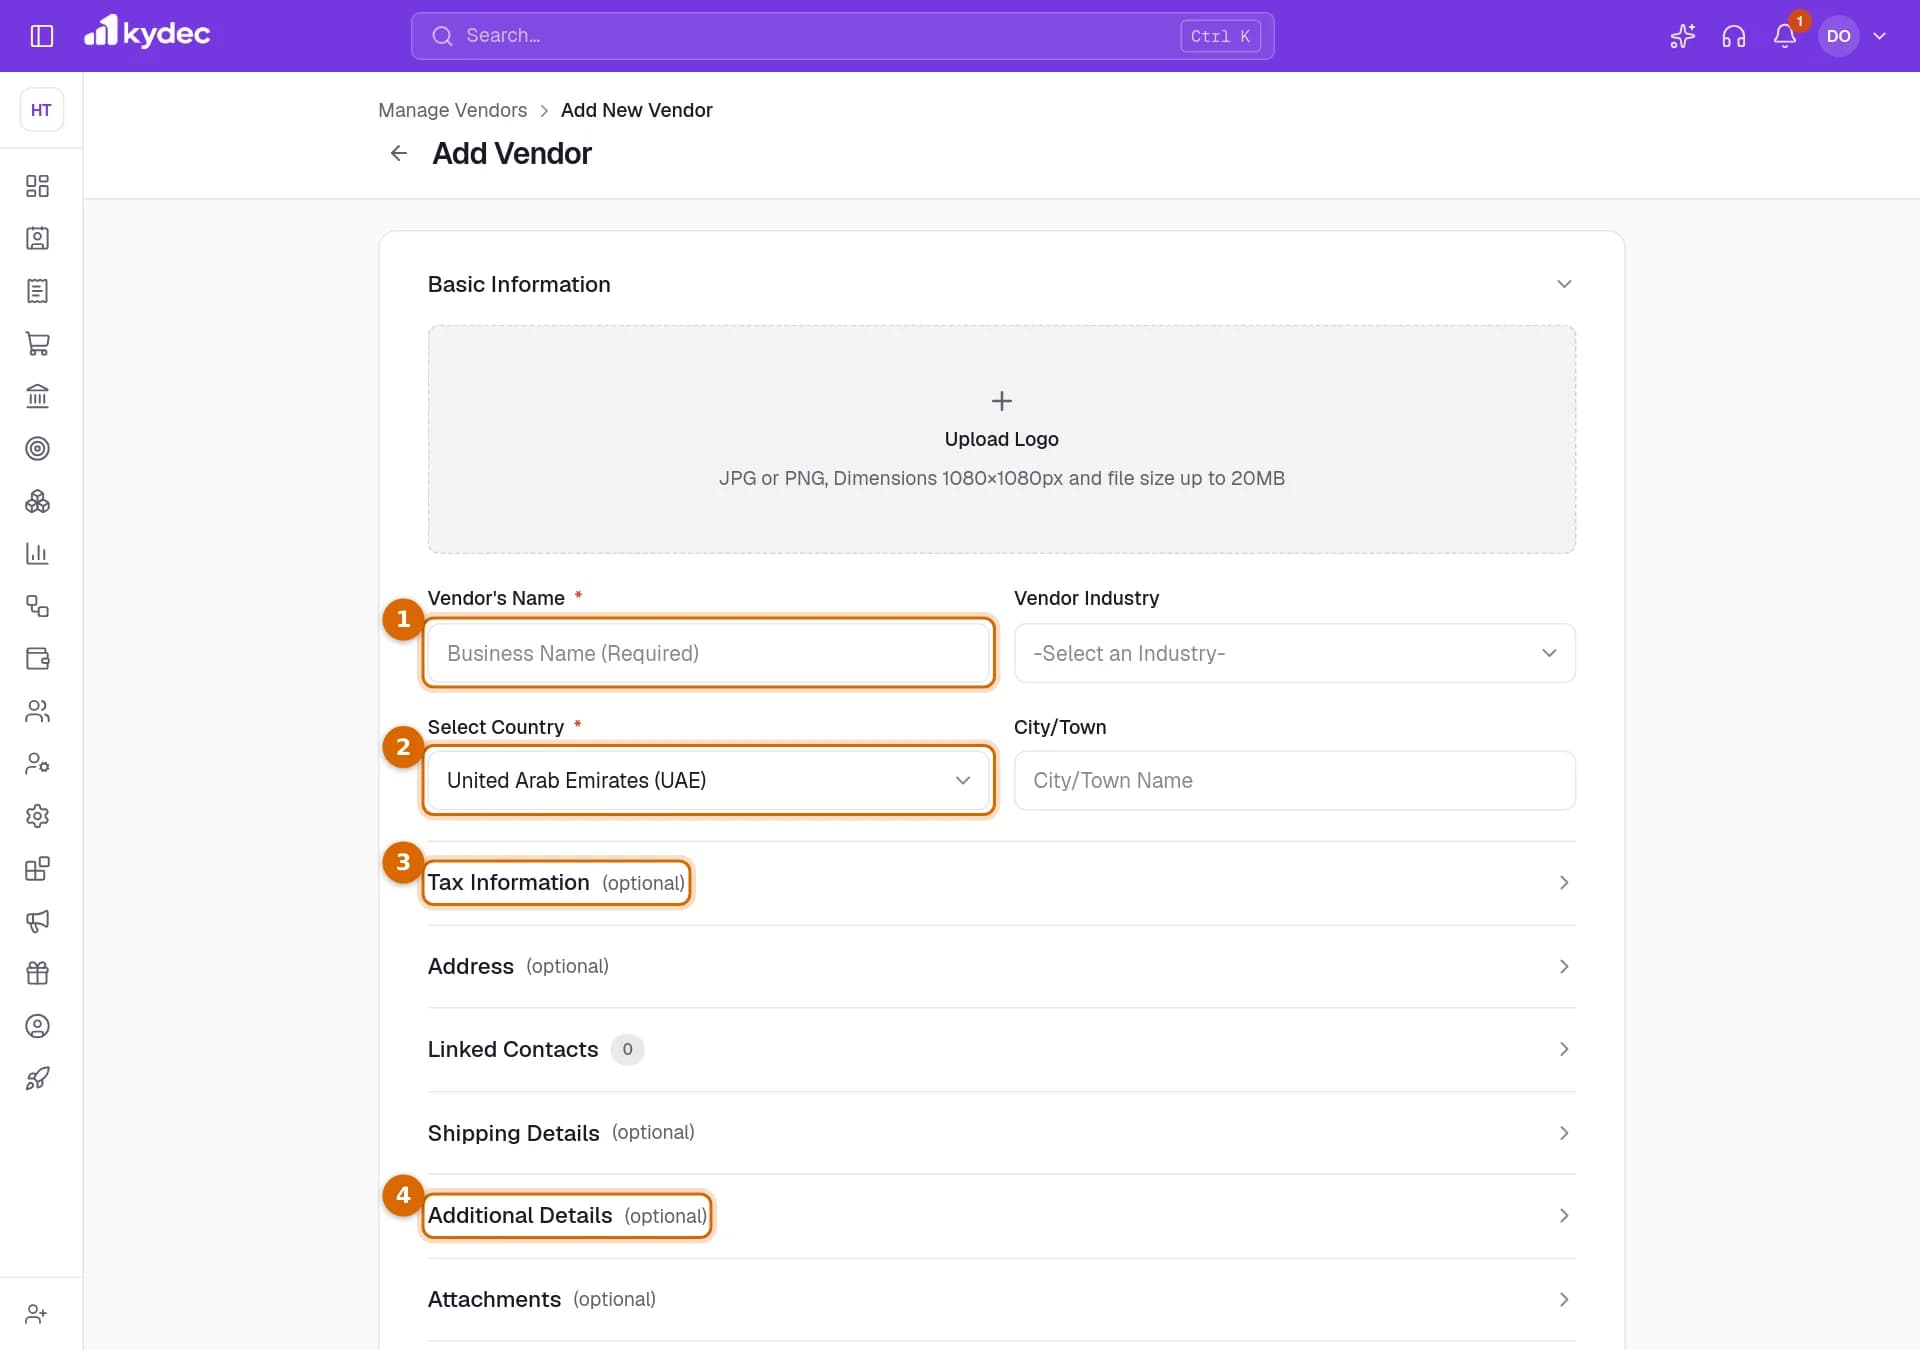Open the megaphone sidebar icon
1920x1350 pixels.
click(x=38, y=921)
